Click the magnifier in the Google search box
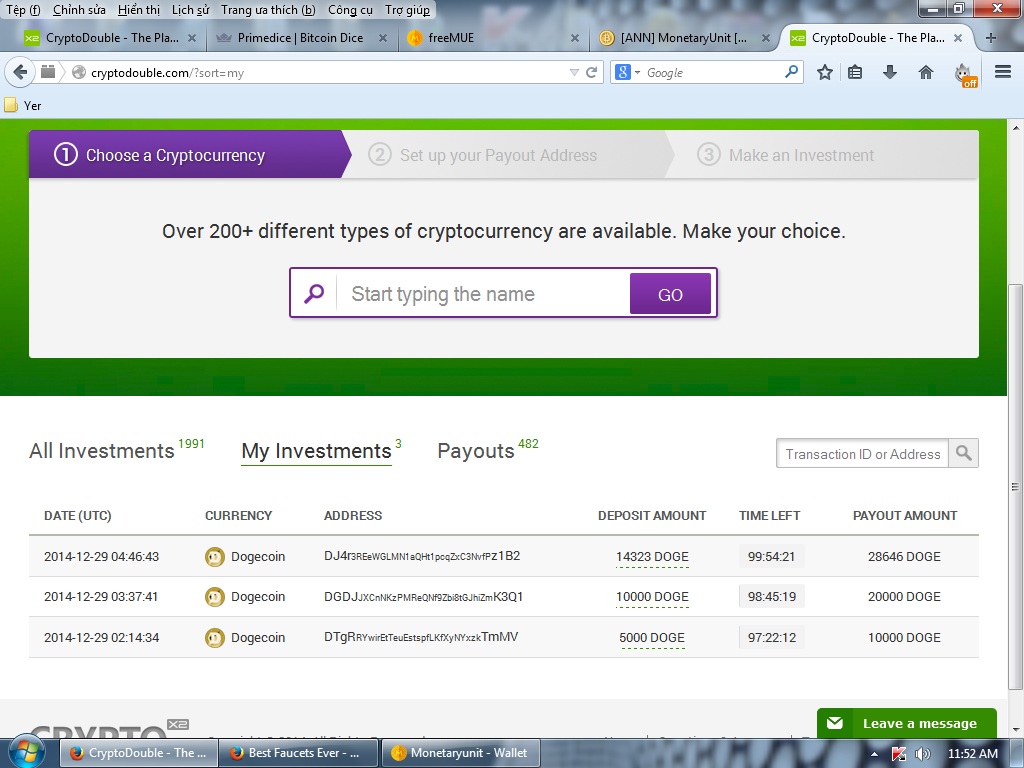1024x768 pixels. point(791,72)
